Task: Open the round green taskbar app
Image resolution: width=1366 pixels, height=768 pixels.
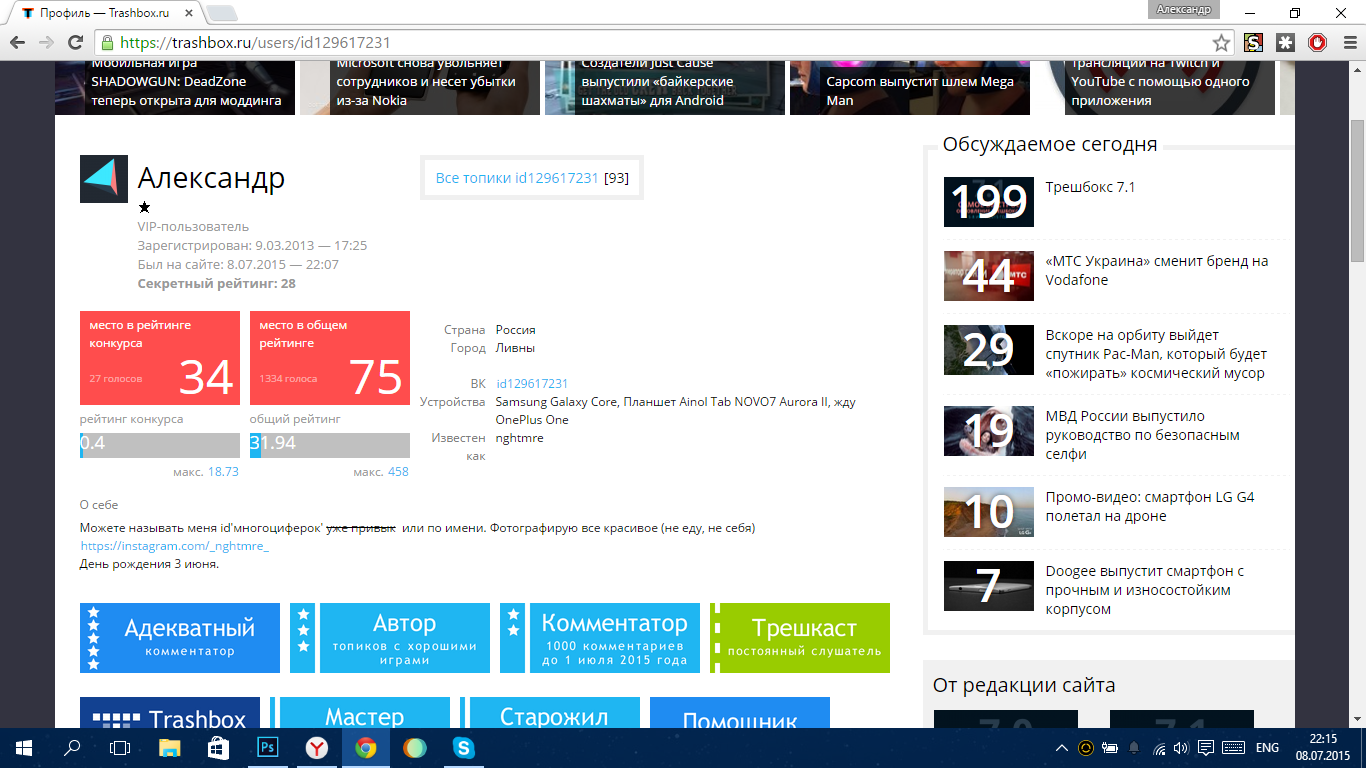Action: tap(414, 747)
